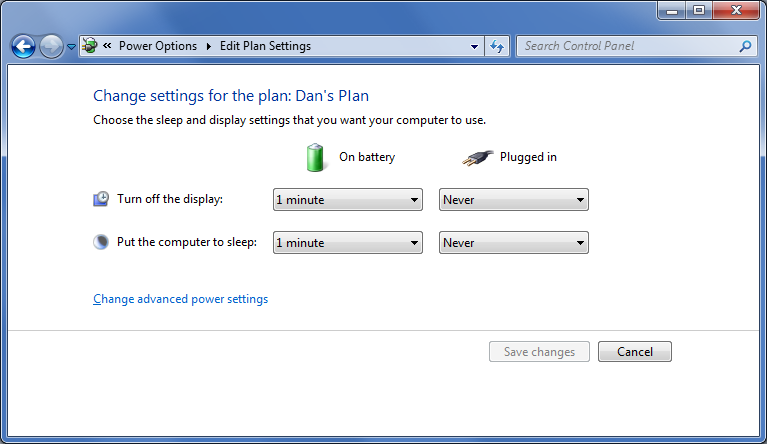This screenshot has width=767, height=444.
Task: Open display-off dropdown for On battery
Action: point(347,200)
